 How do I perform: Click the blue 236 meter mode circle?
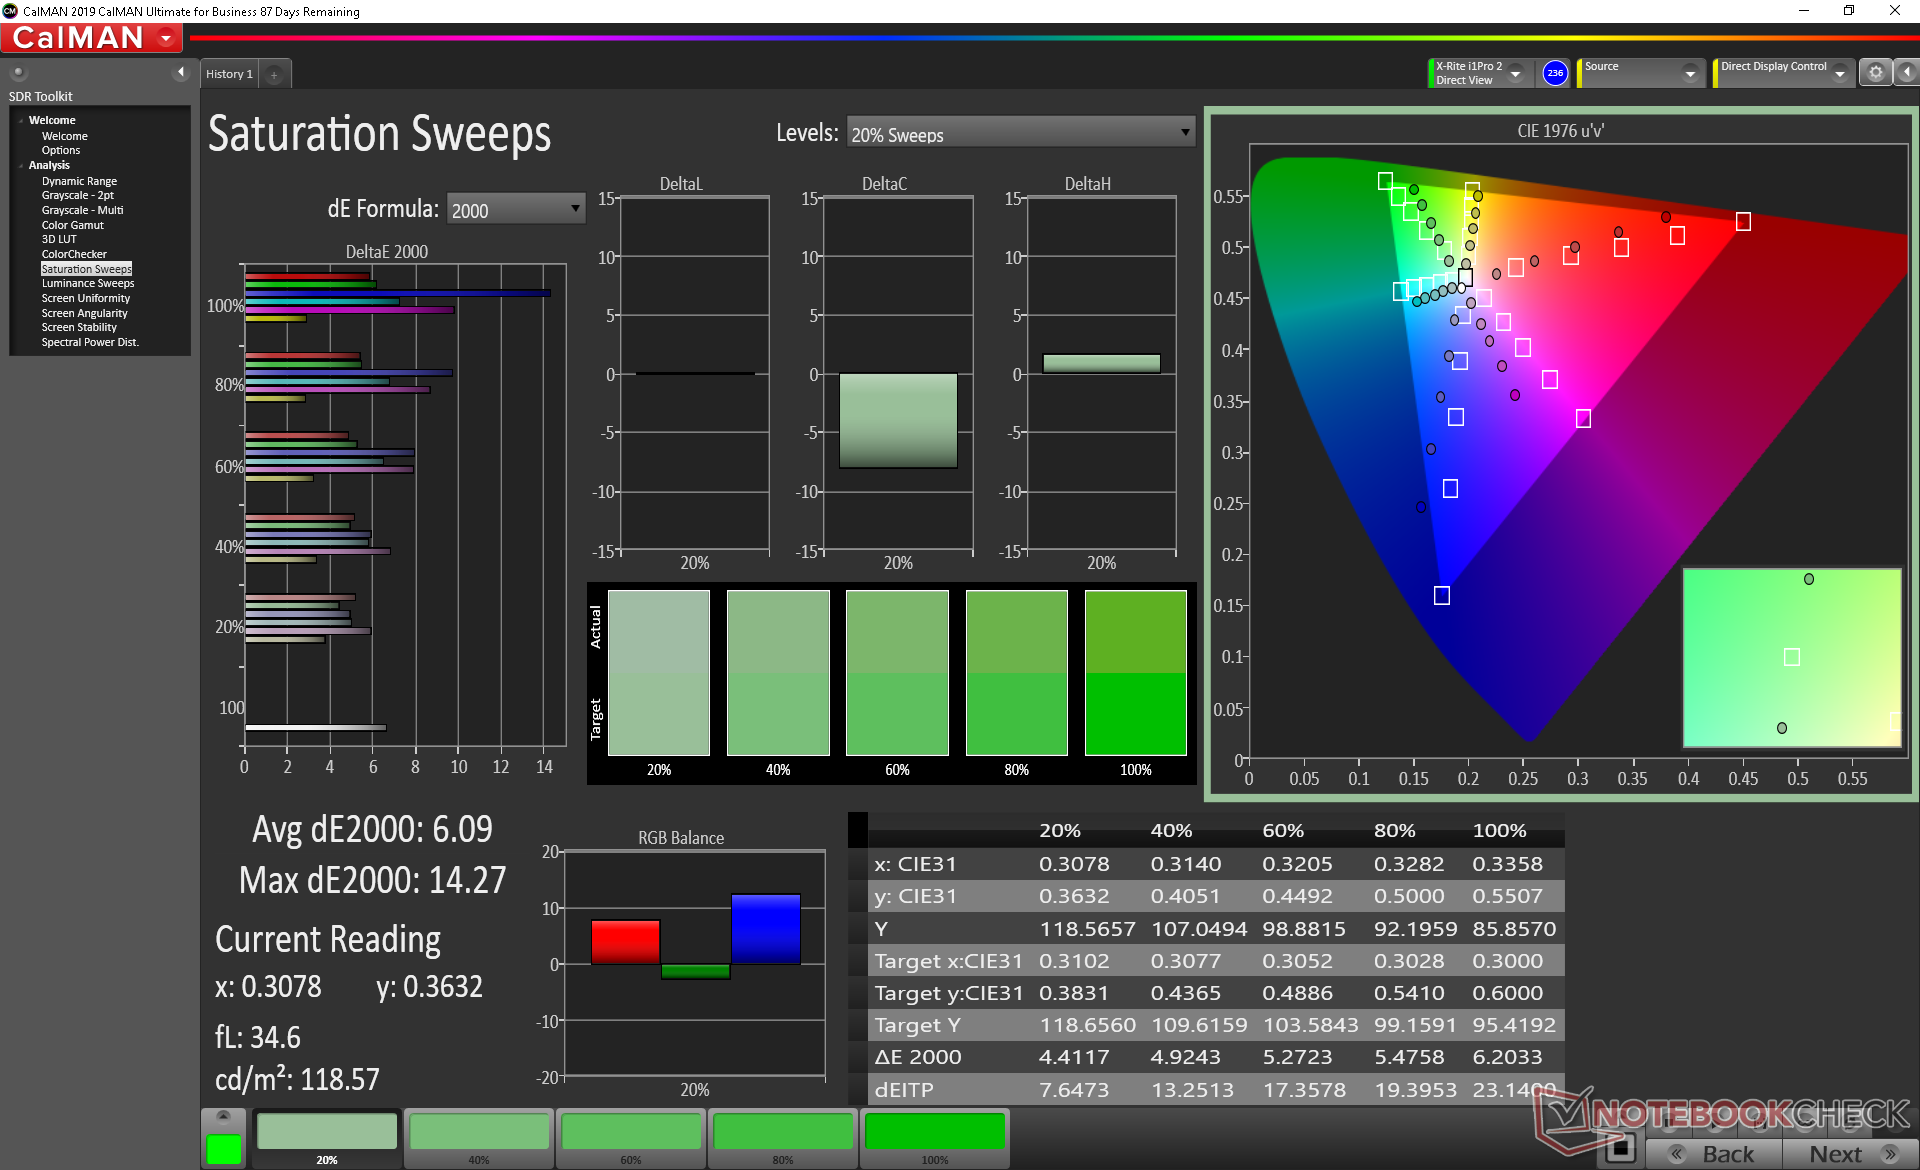(x=1555, y=73)
